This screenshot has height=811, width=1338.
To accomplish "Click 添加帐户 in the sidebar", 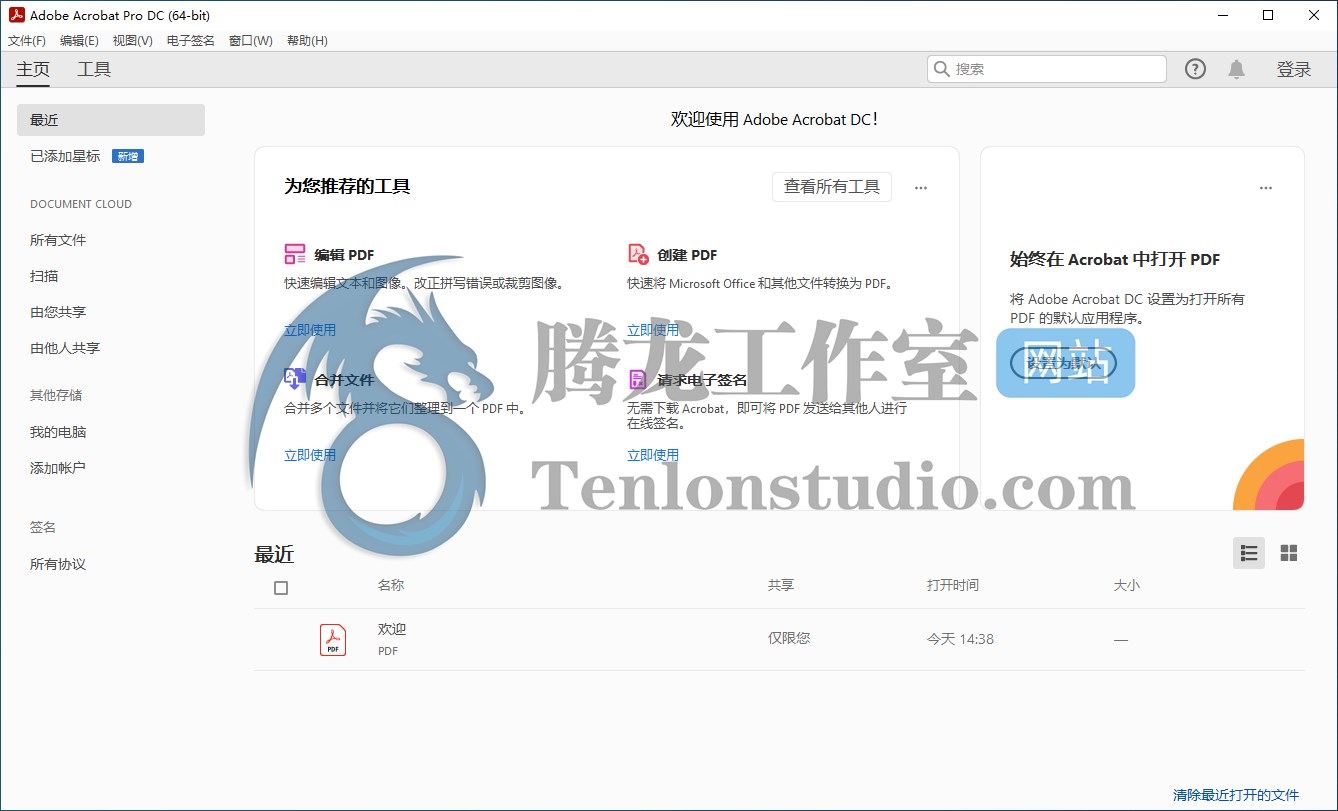I will coord(58,468).
